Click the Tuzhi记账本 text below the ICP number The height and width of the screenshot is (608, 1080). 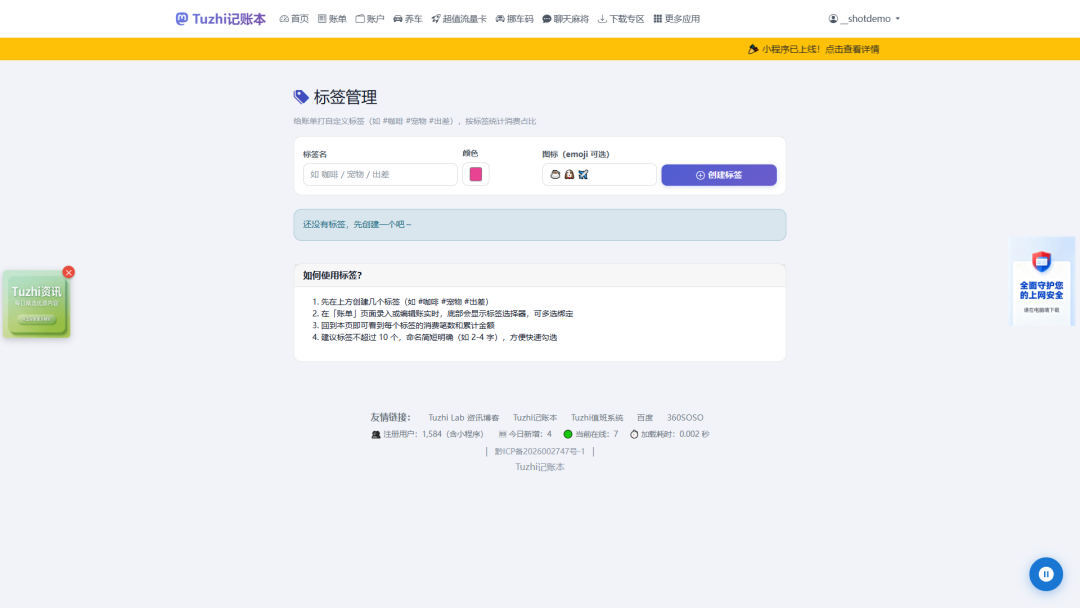point(540,467)
